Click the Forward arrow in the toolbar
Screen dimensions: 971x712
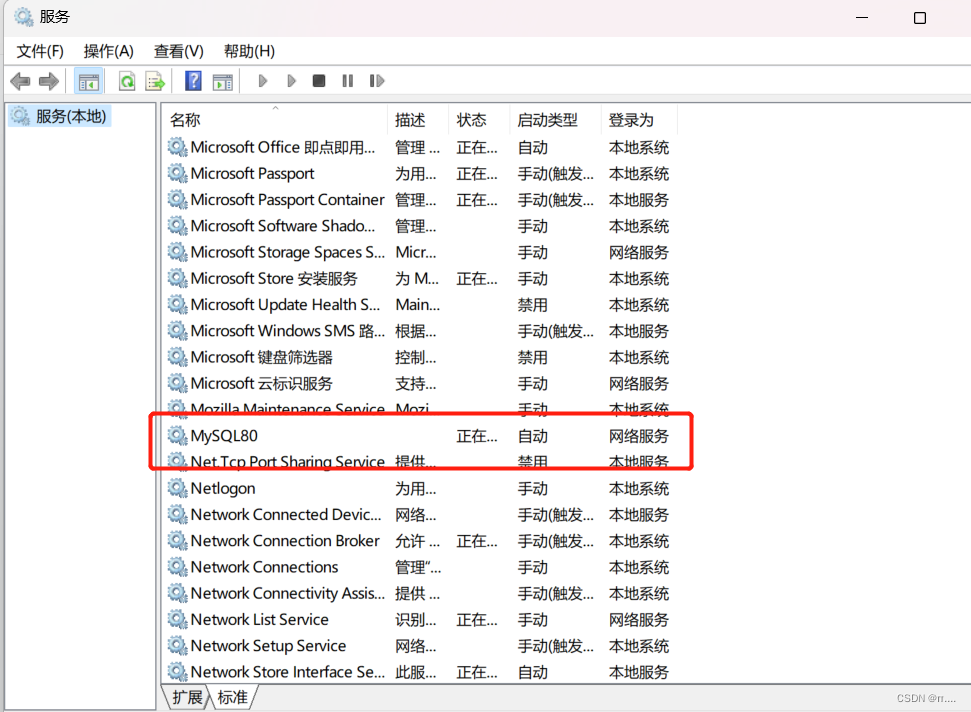(x=48, y=81)
